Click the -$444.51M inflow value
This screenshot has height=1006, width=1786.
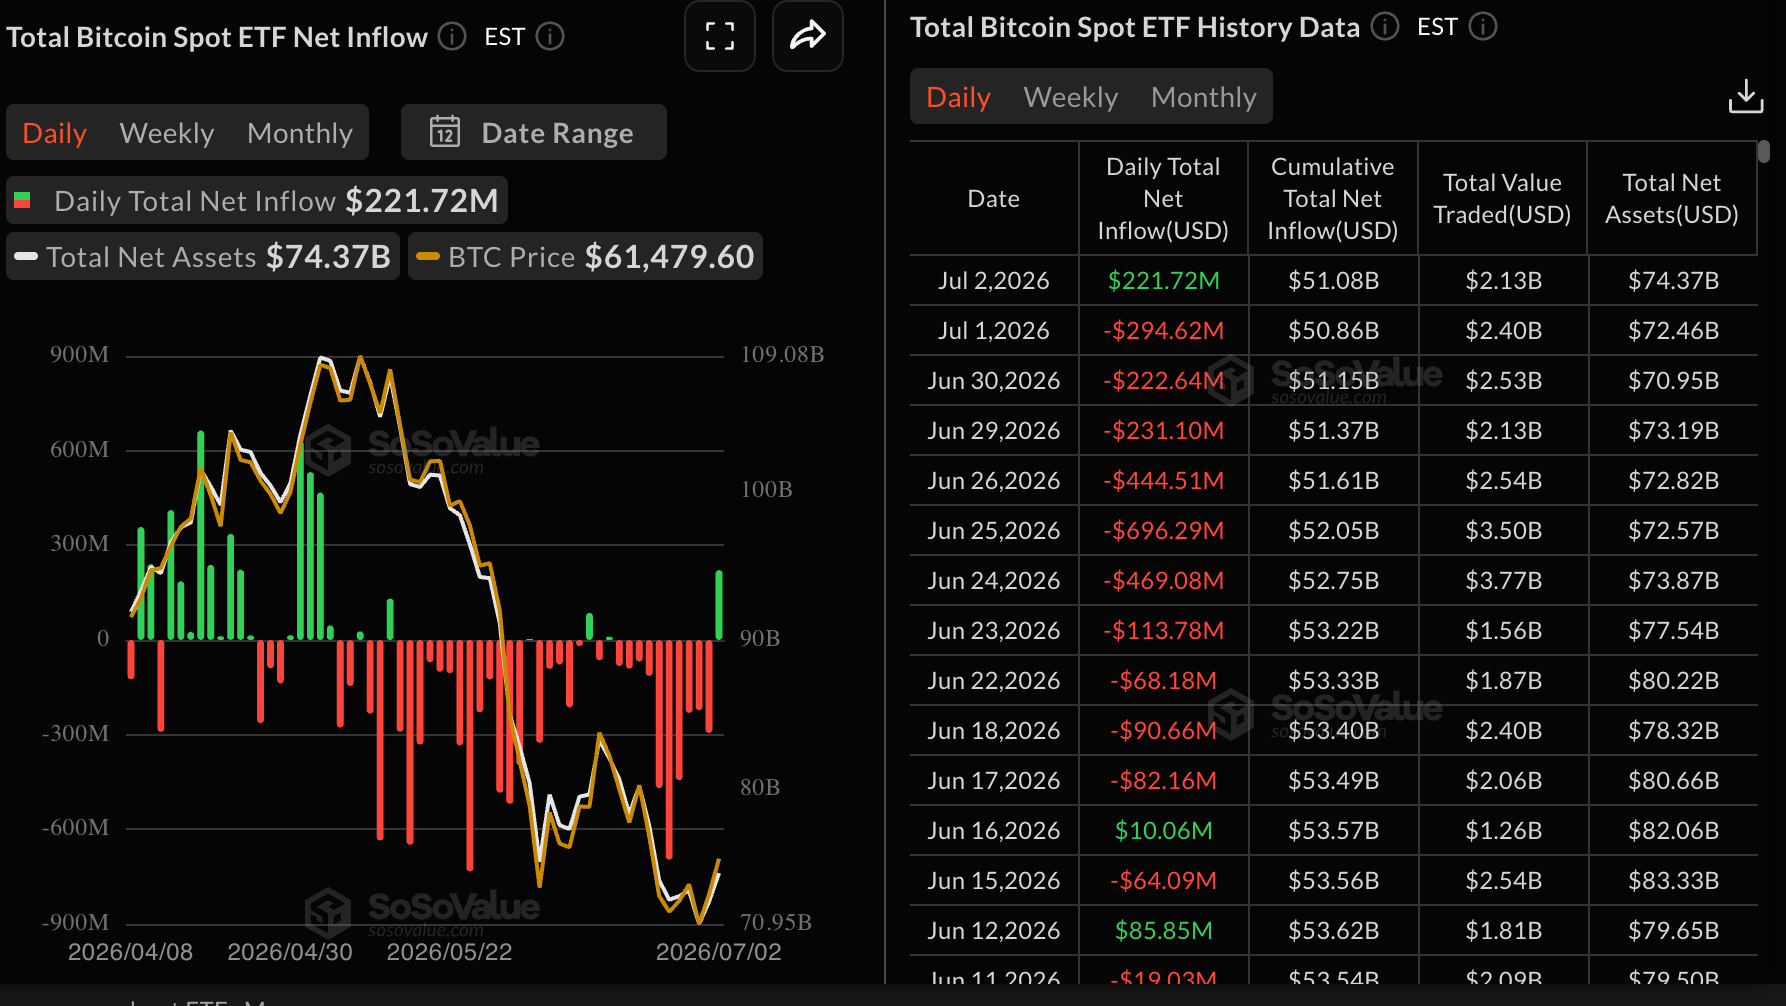(x=1163, y=481)
